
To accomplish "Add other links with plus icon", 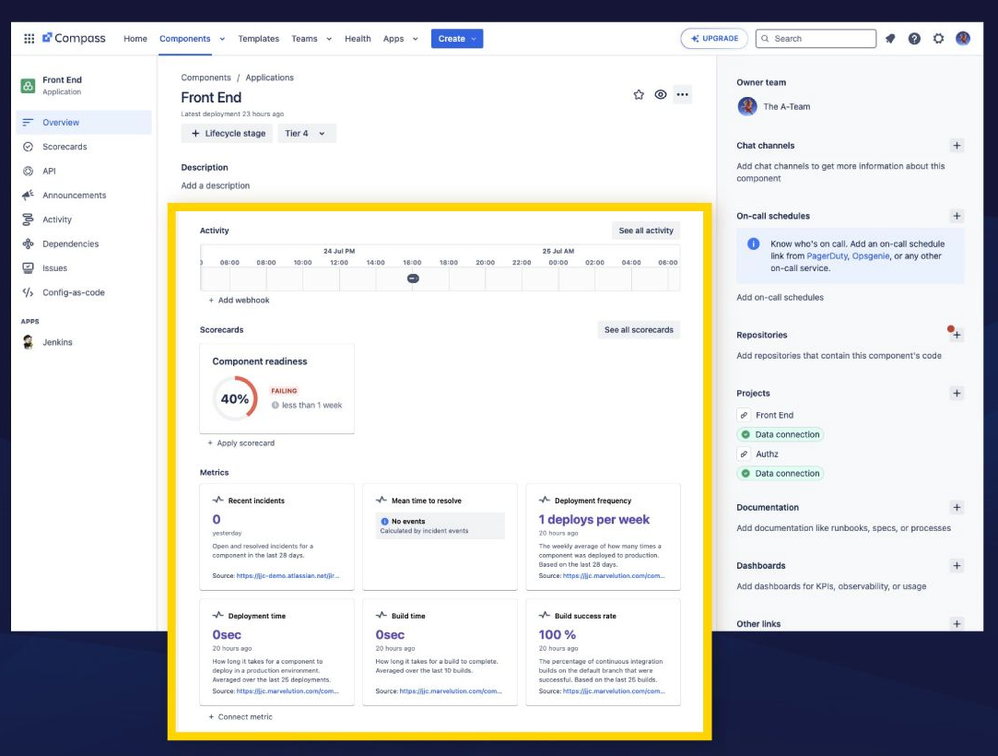I will tap(957, 624).
